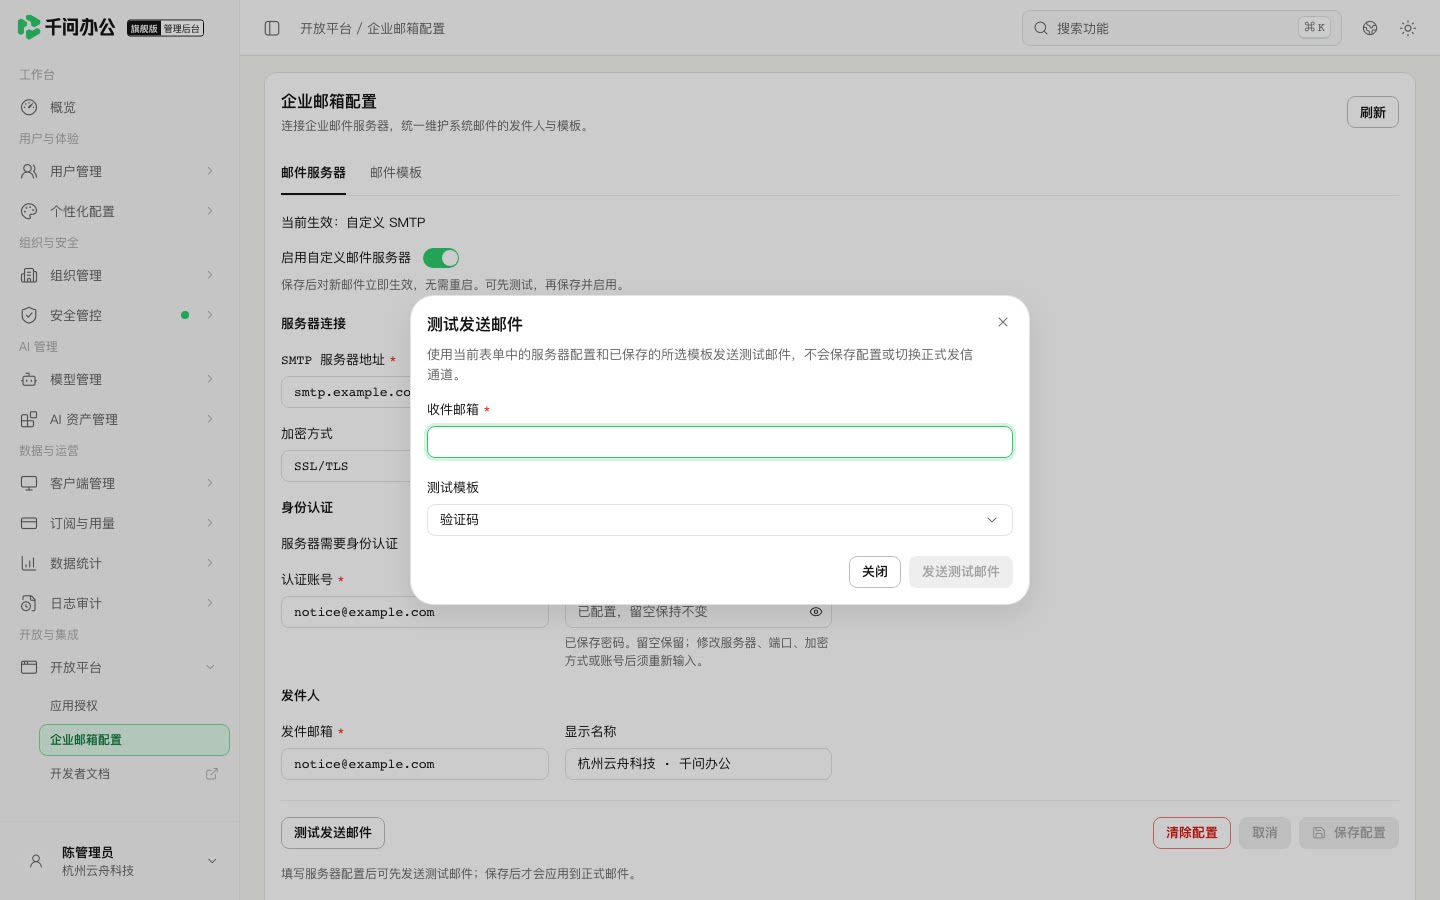
Task: Click the 数据统计 bar chart icon
Action: [29, 563]
